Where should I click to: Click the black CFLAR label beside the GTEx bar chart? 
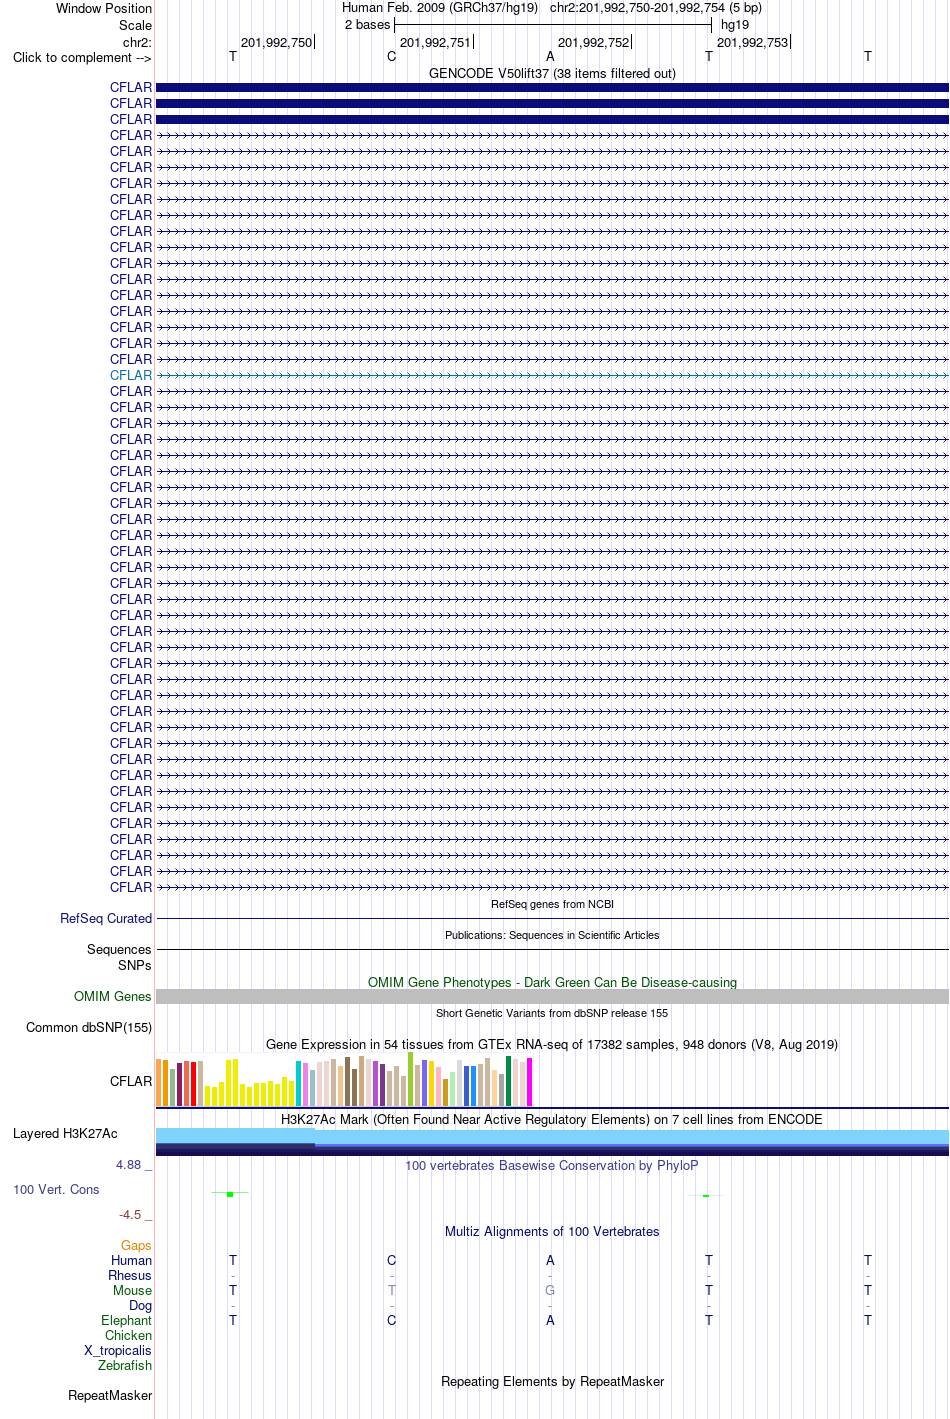click(131, 1081)
